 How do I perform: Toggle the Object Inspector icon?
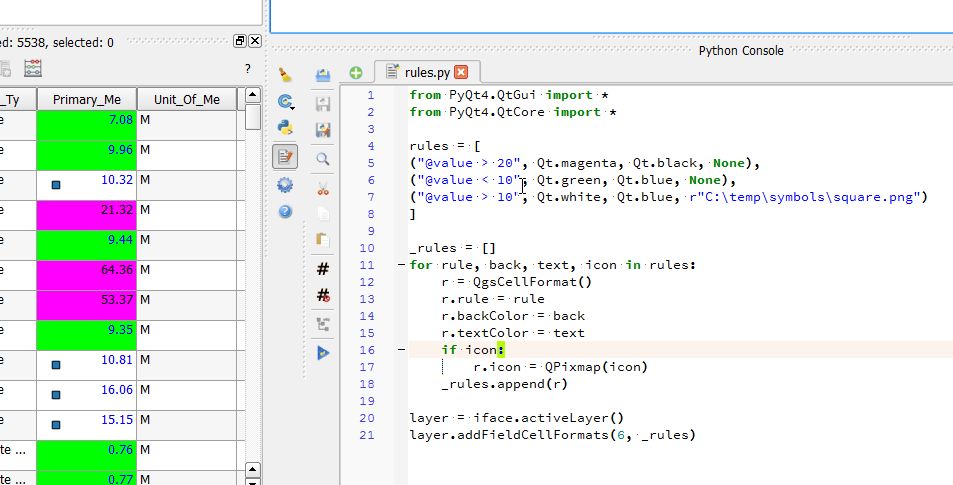pyautogui.click(x=323, y=324)
